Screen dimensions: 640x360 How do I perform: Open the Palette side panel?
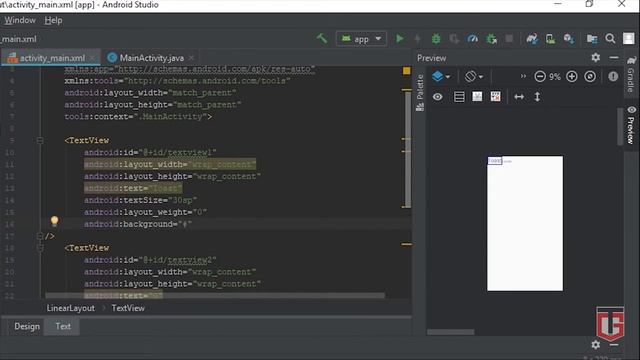pos(420,93)
